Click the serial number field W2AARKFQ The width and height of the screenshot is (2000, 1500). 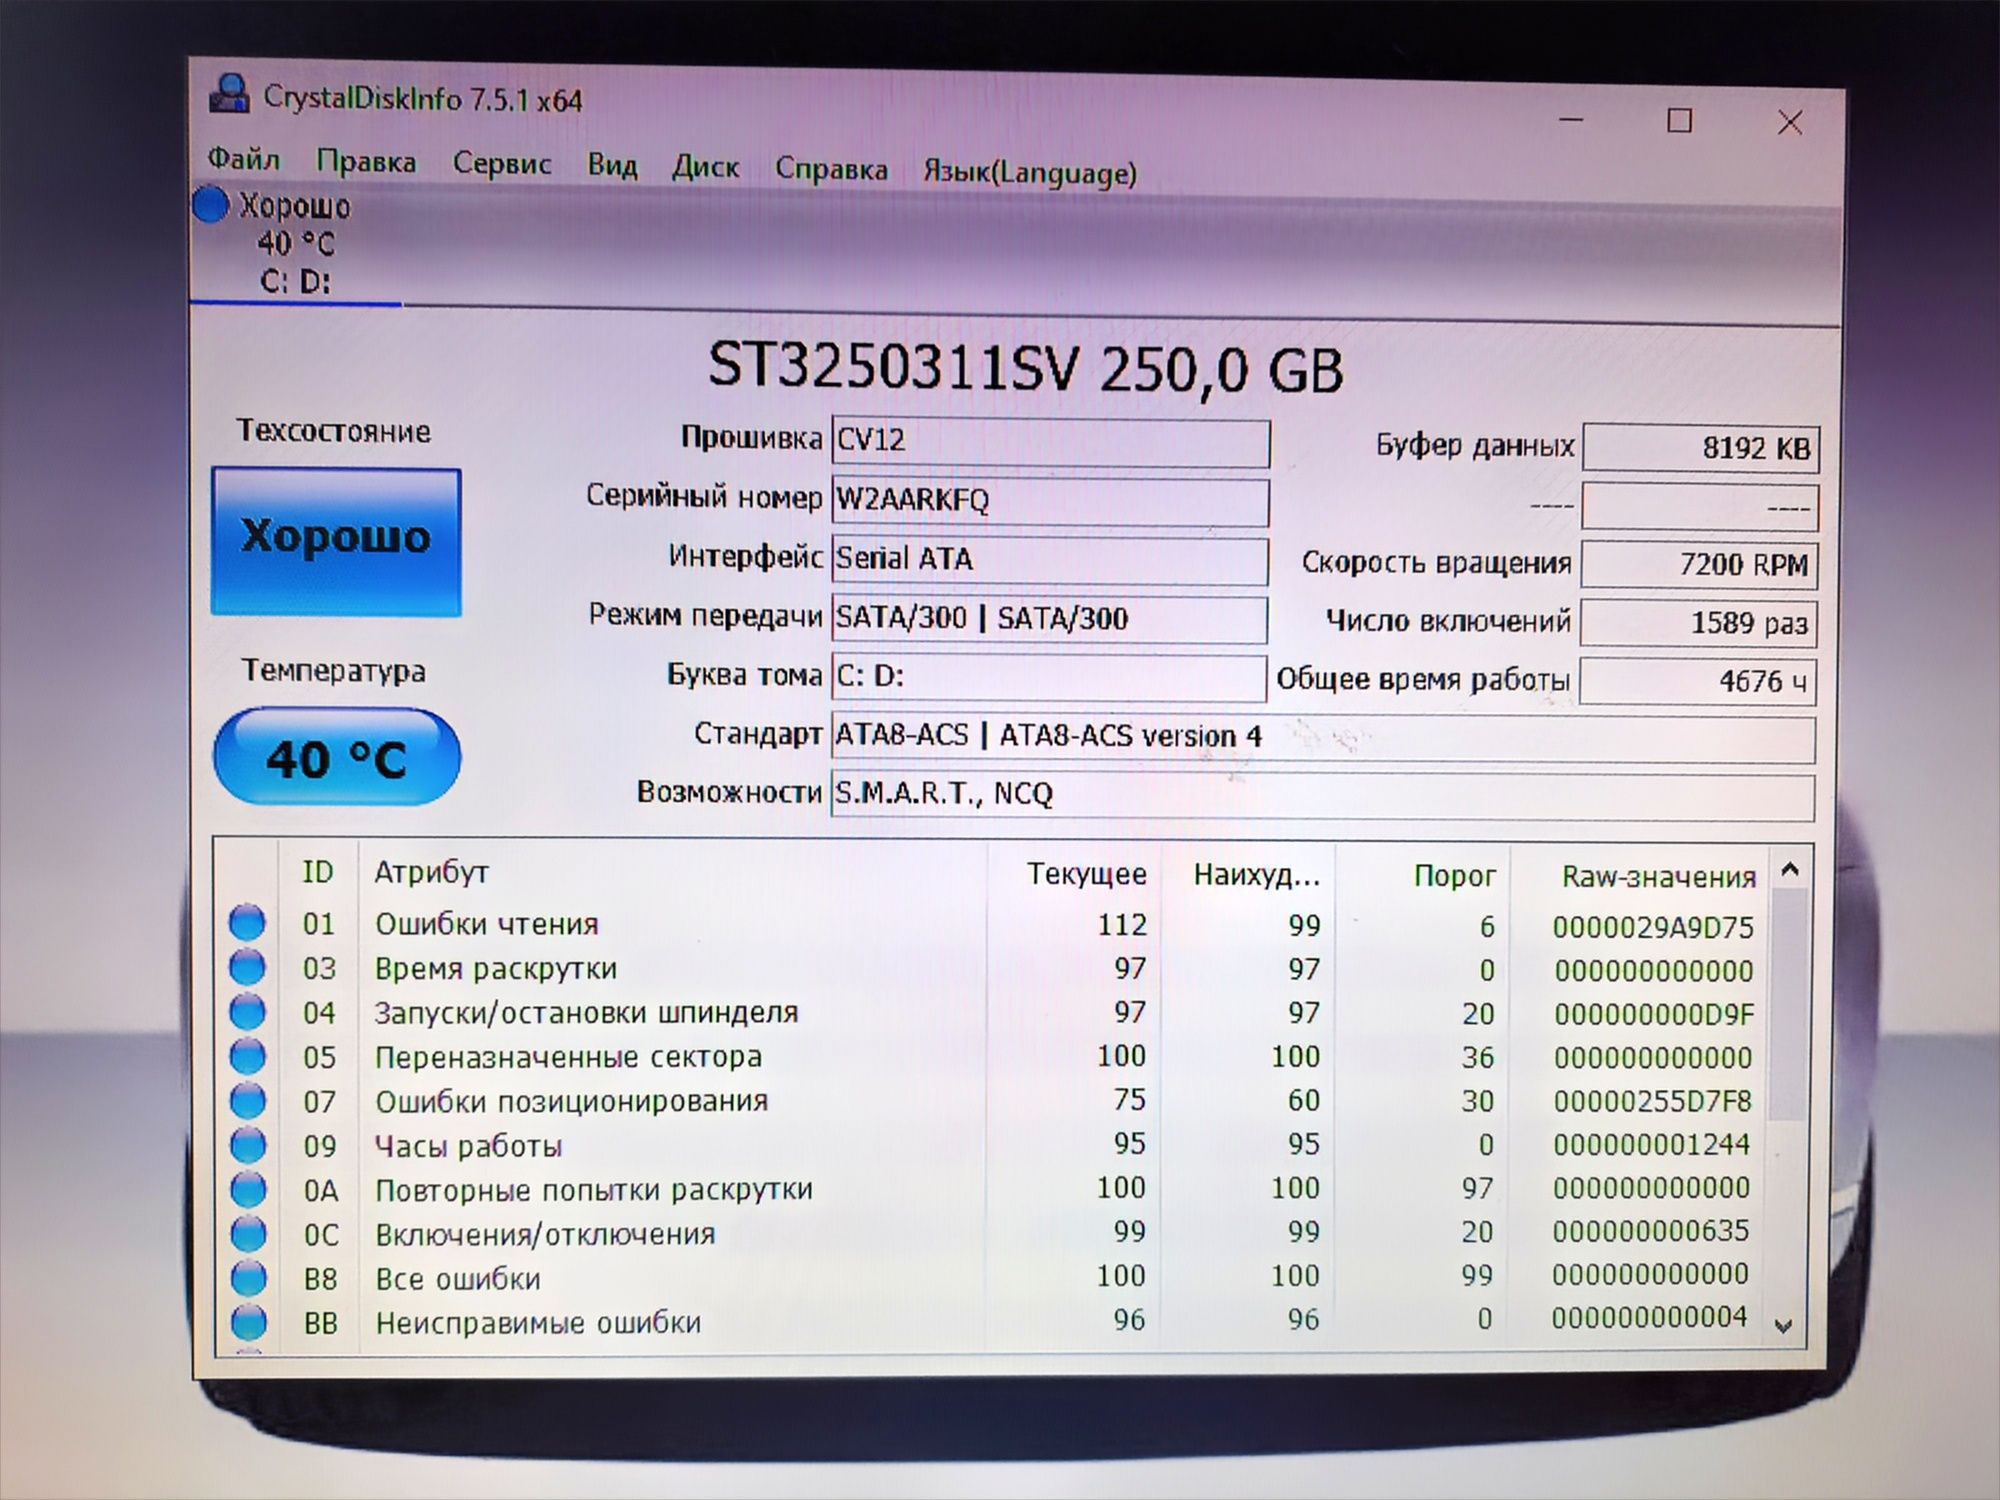1050,501
